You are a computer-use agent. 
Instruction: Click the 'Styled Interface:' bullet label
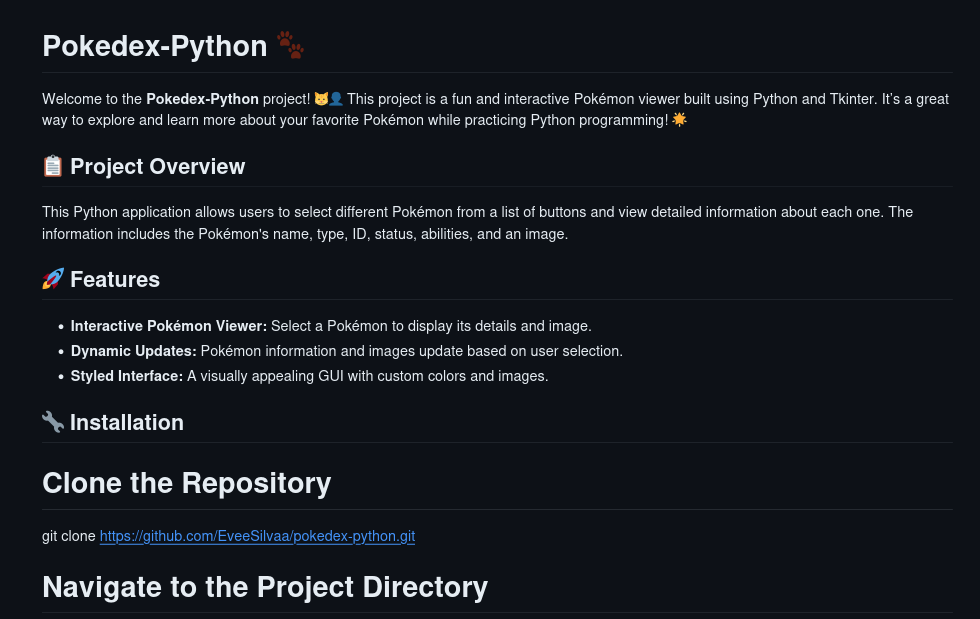pos(127,376)
